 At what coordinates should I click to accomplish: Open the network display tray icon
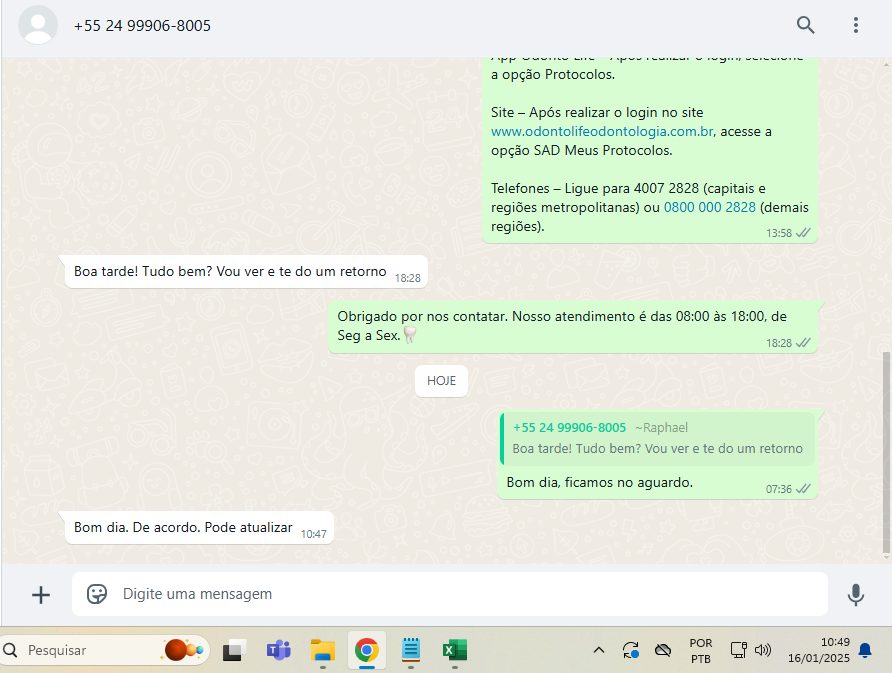(738, 650)
